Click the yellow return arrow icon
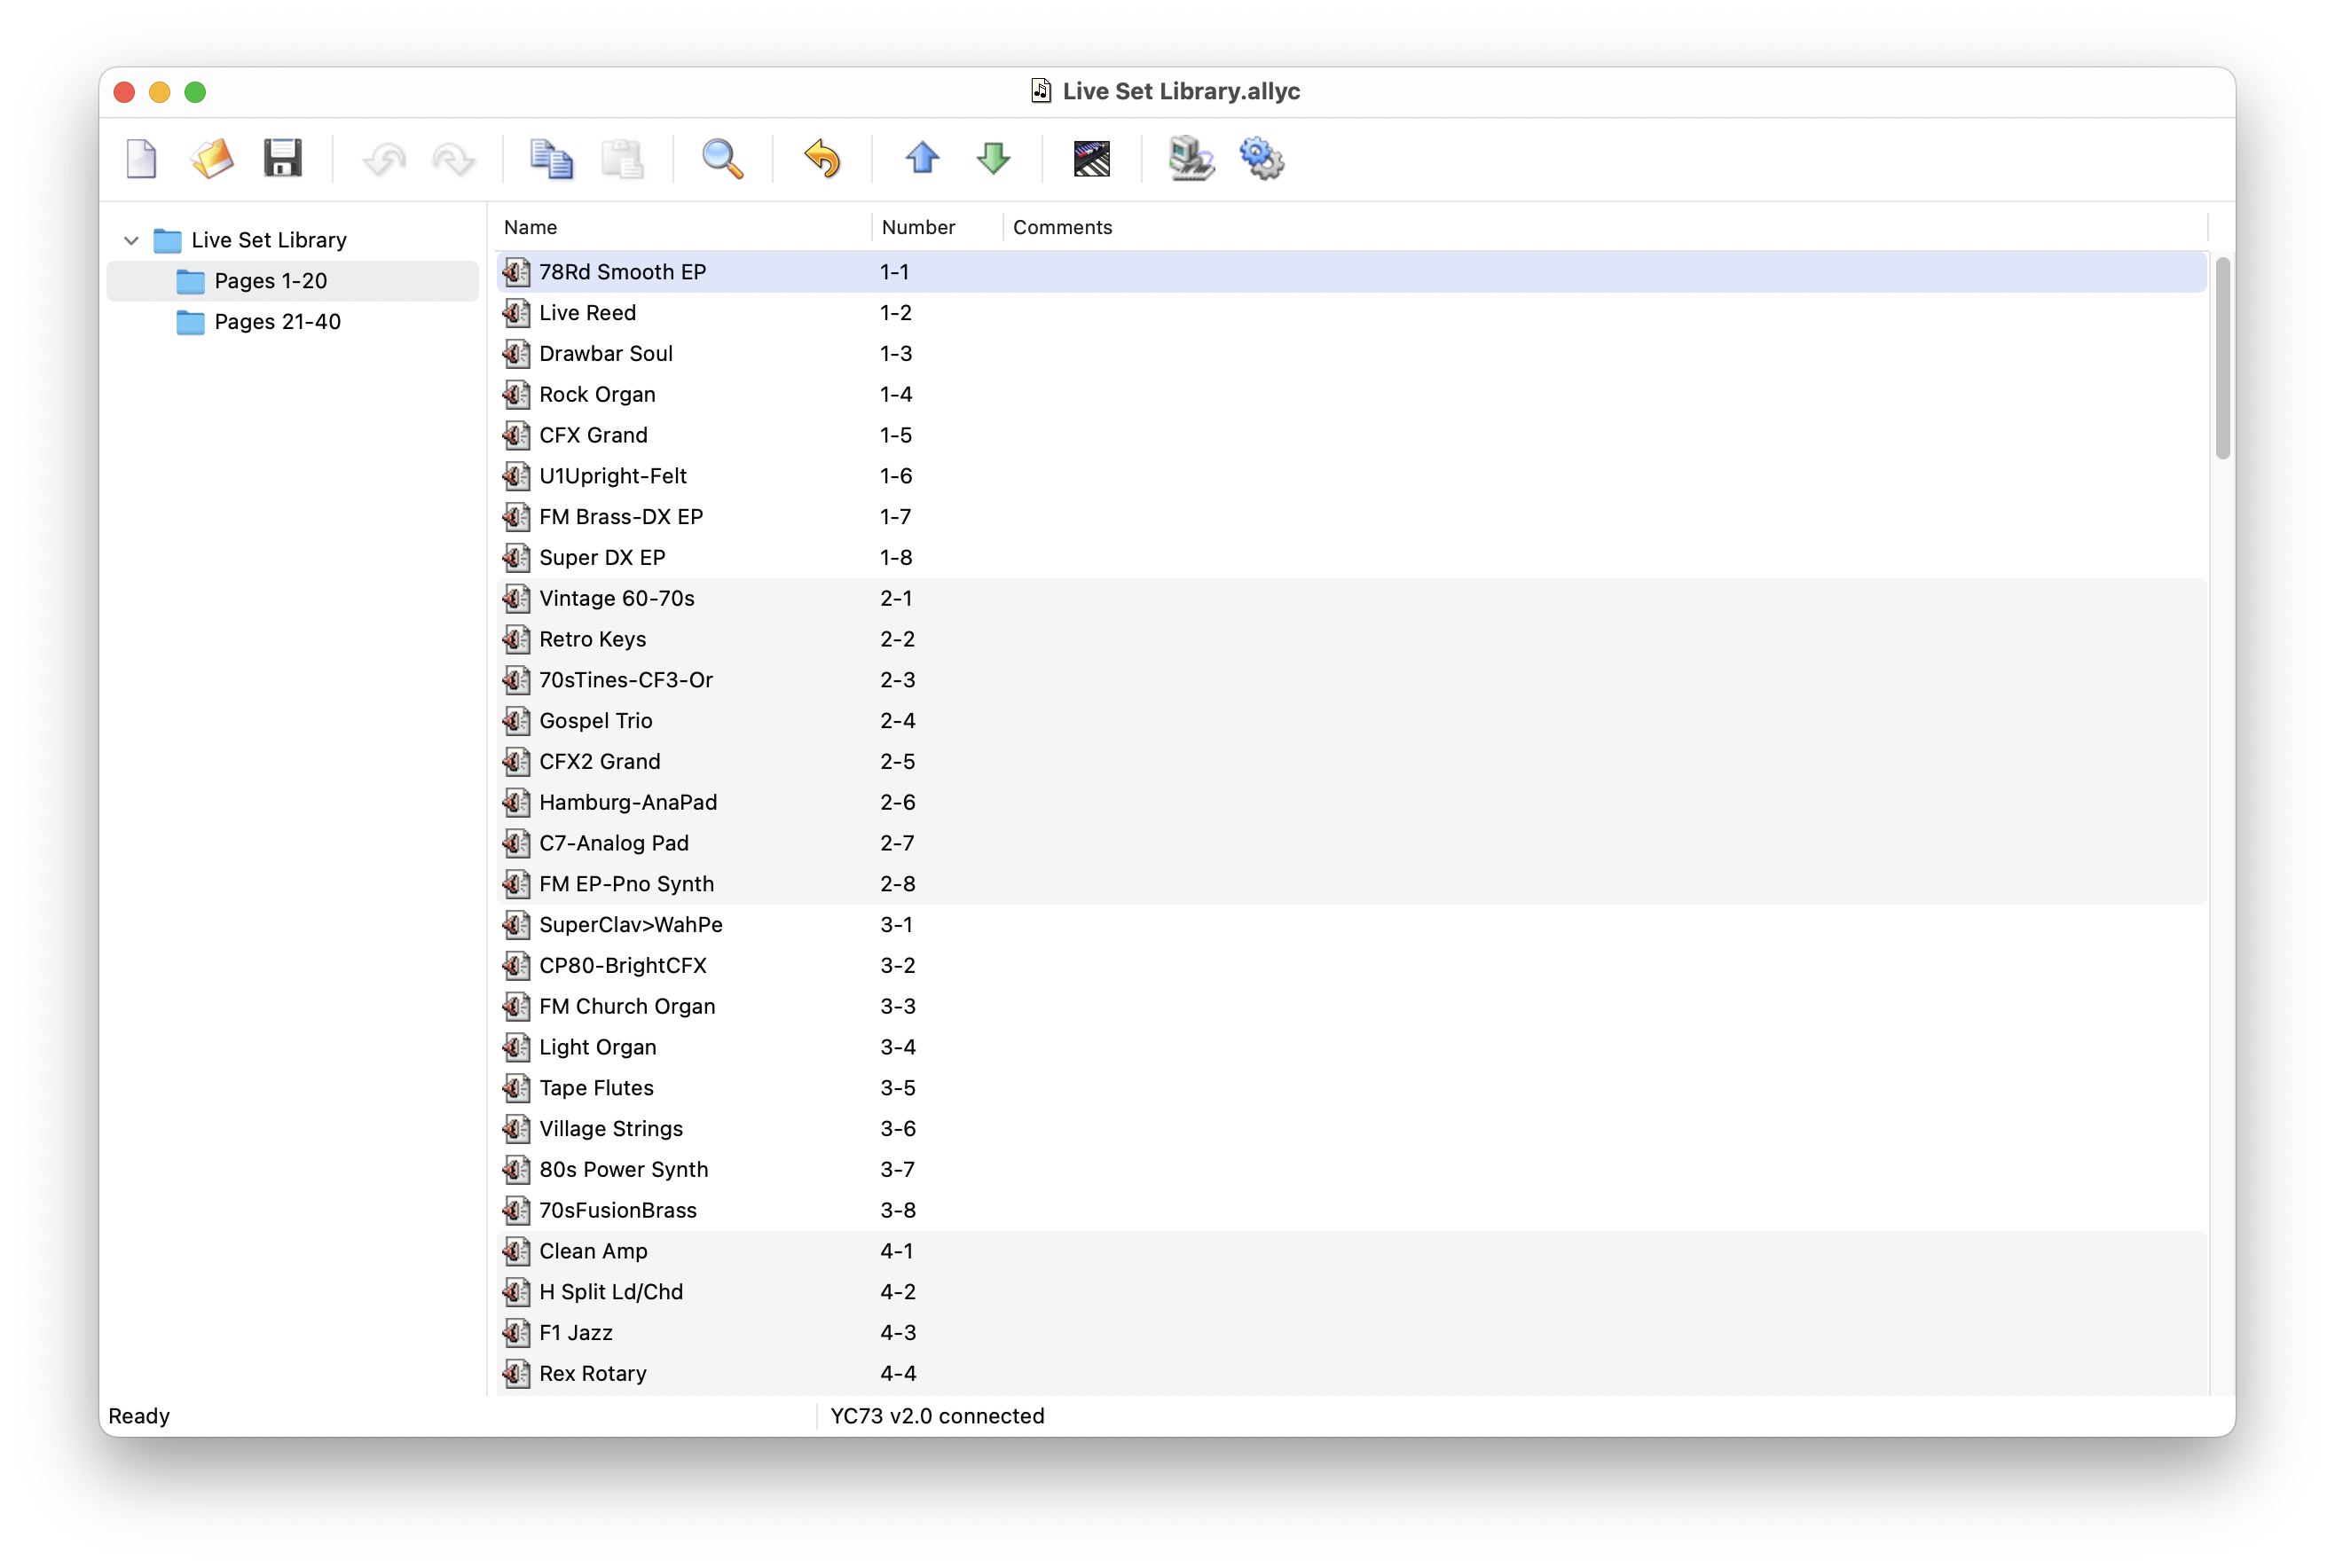Image resolution: width=2335 pixels, height=1568 pixels. pos(822,158)
